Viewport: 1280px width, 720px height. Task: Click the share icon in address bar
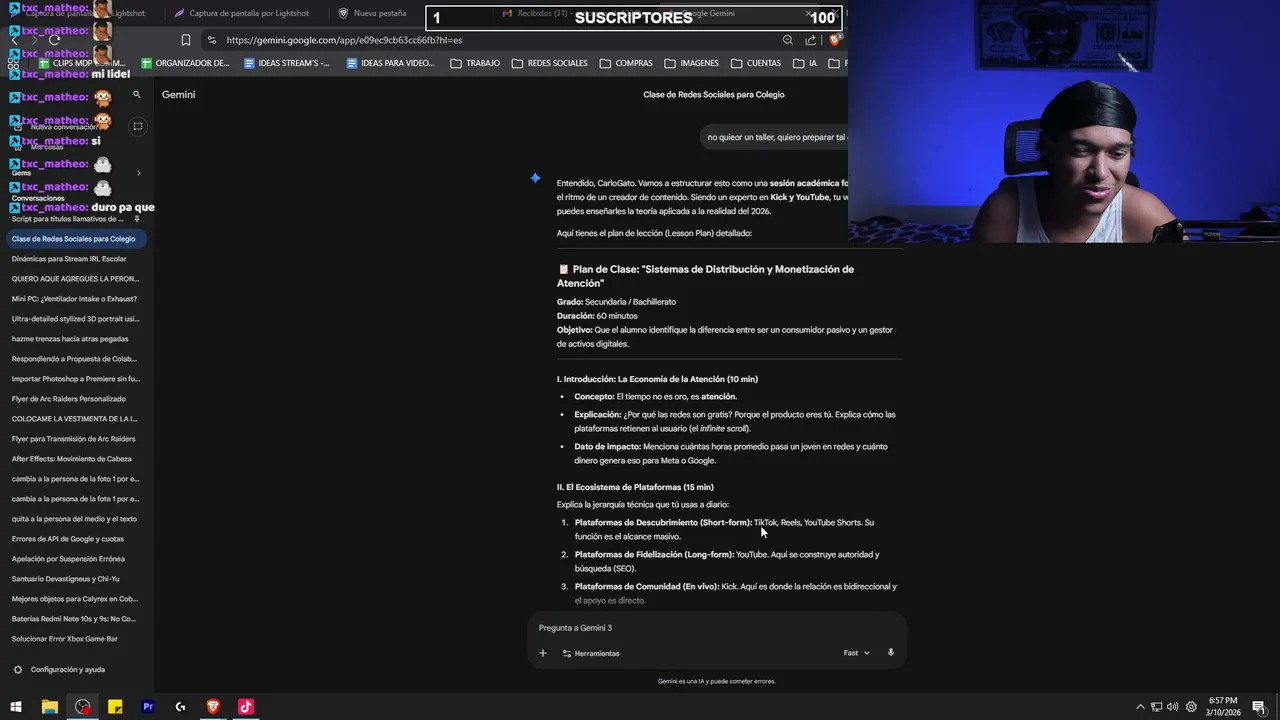[x=811, y=40]
